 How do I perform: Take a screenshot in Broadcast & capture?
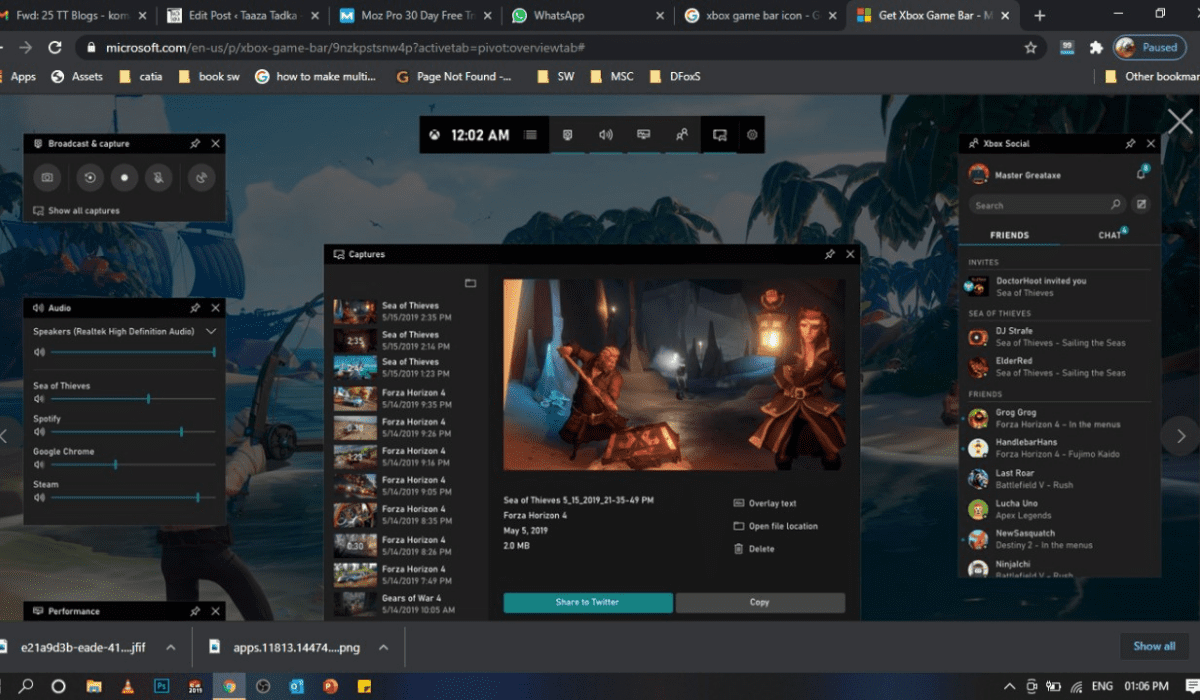click(47, 178)
